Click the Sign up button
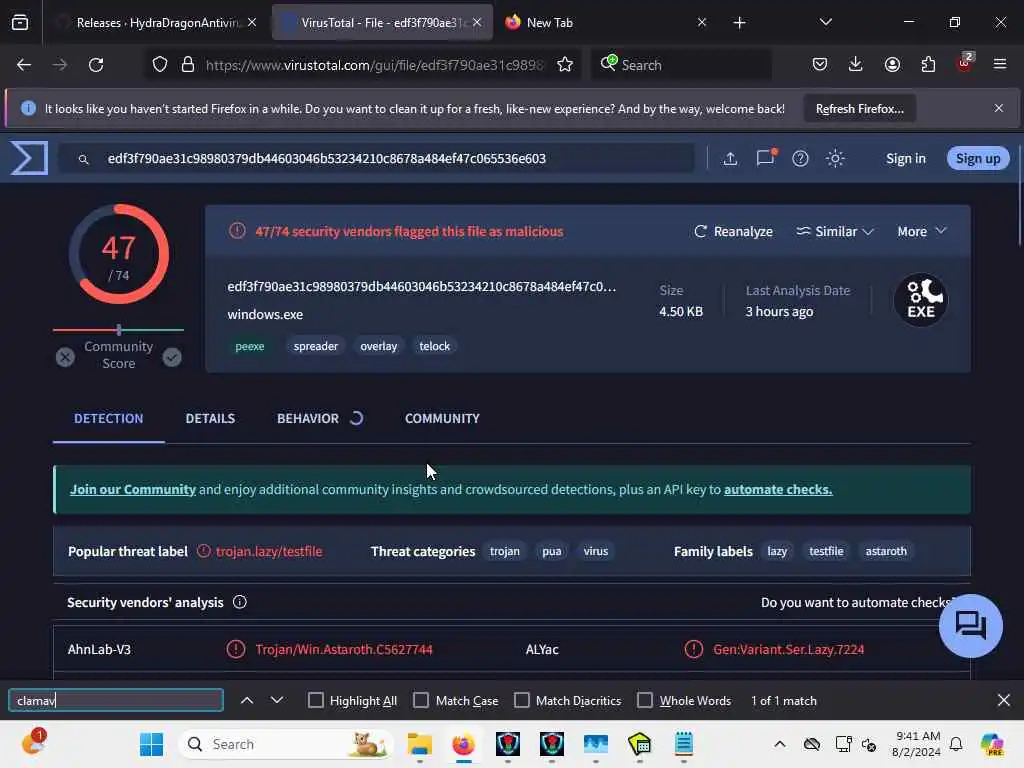Screen dimensions: 1024x768 click(x=978, y=159)
